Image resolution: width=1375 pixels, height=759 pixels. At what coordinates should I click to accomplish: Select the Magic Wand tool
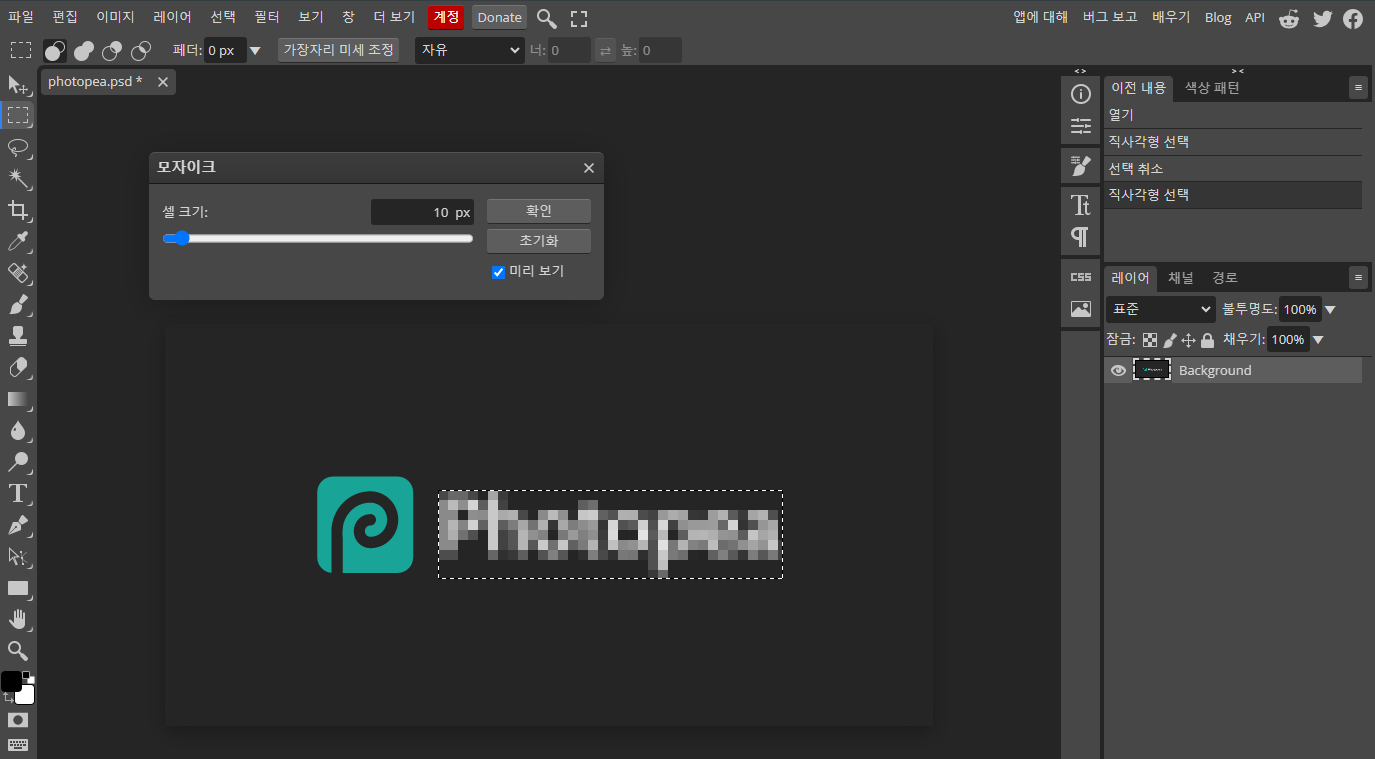click(x=18, y=179)
